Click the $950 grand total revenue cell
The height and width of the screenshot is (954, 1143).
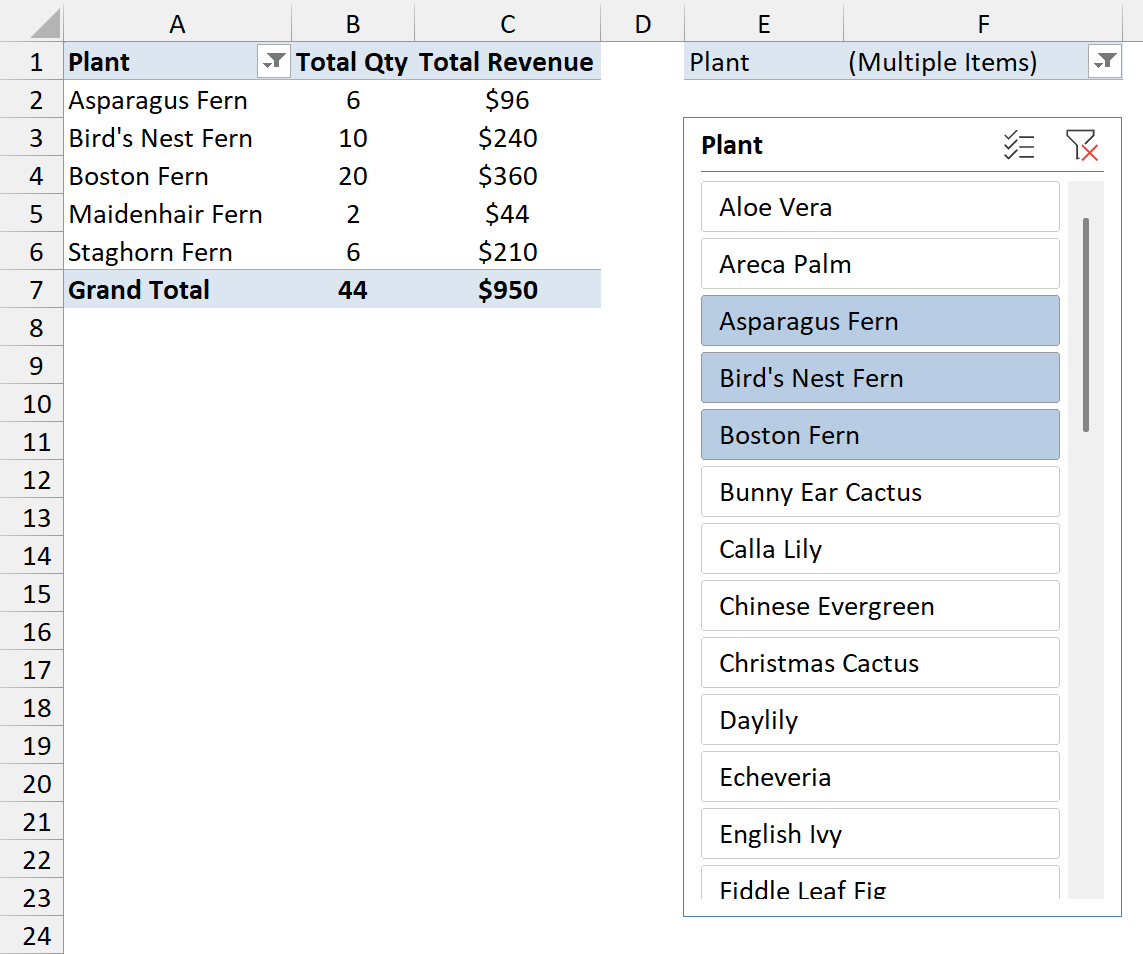[x=507, y=289]
